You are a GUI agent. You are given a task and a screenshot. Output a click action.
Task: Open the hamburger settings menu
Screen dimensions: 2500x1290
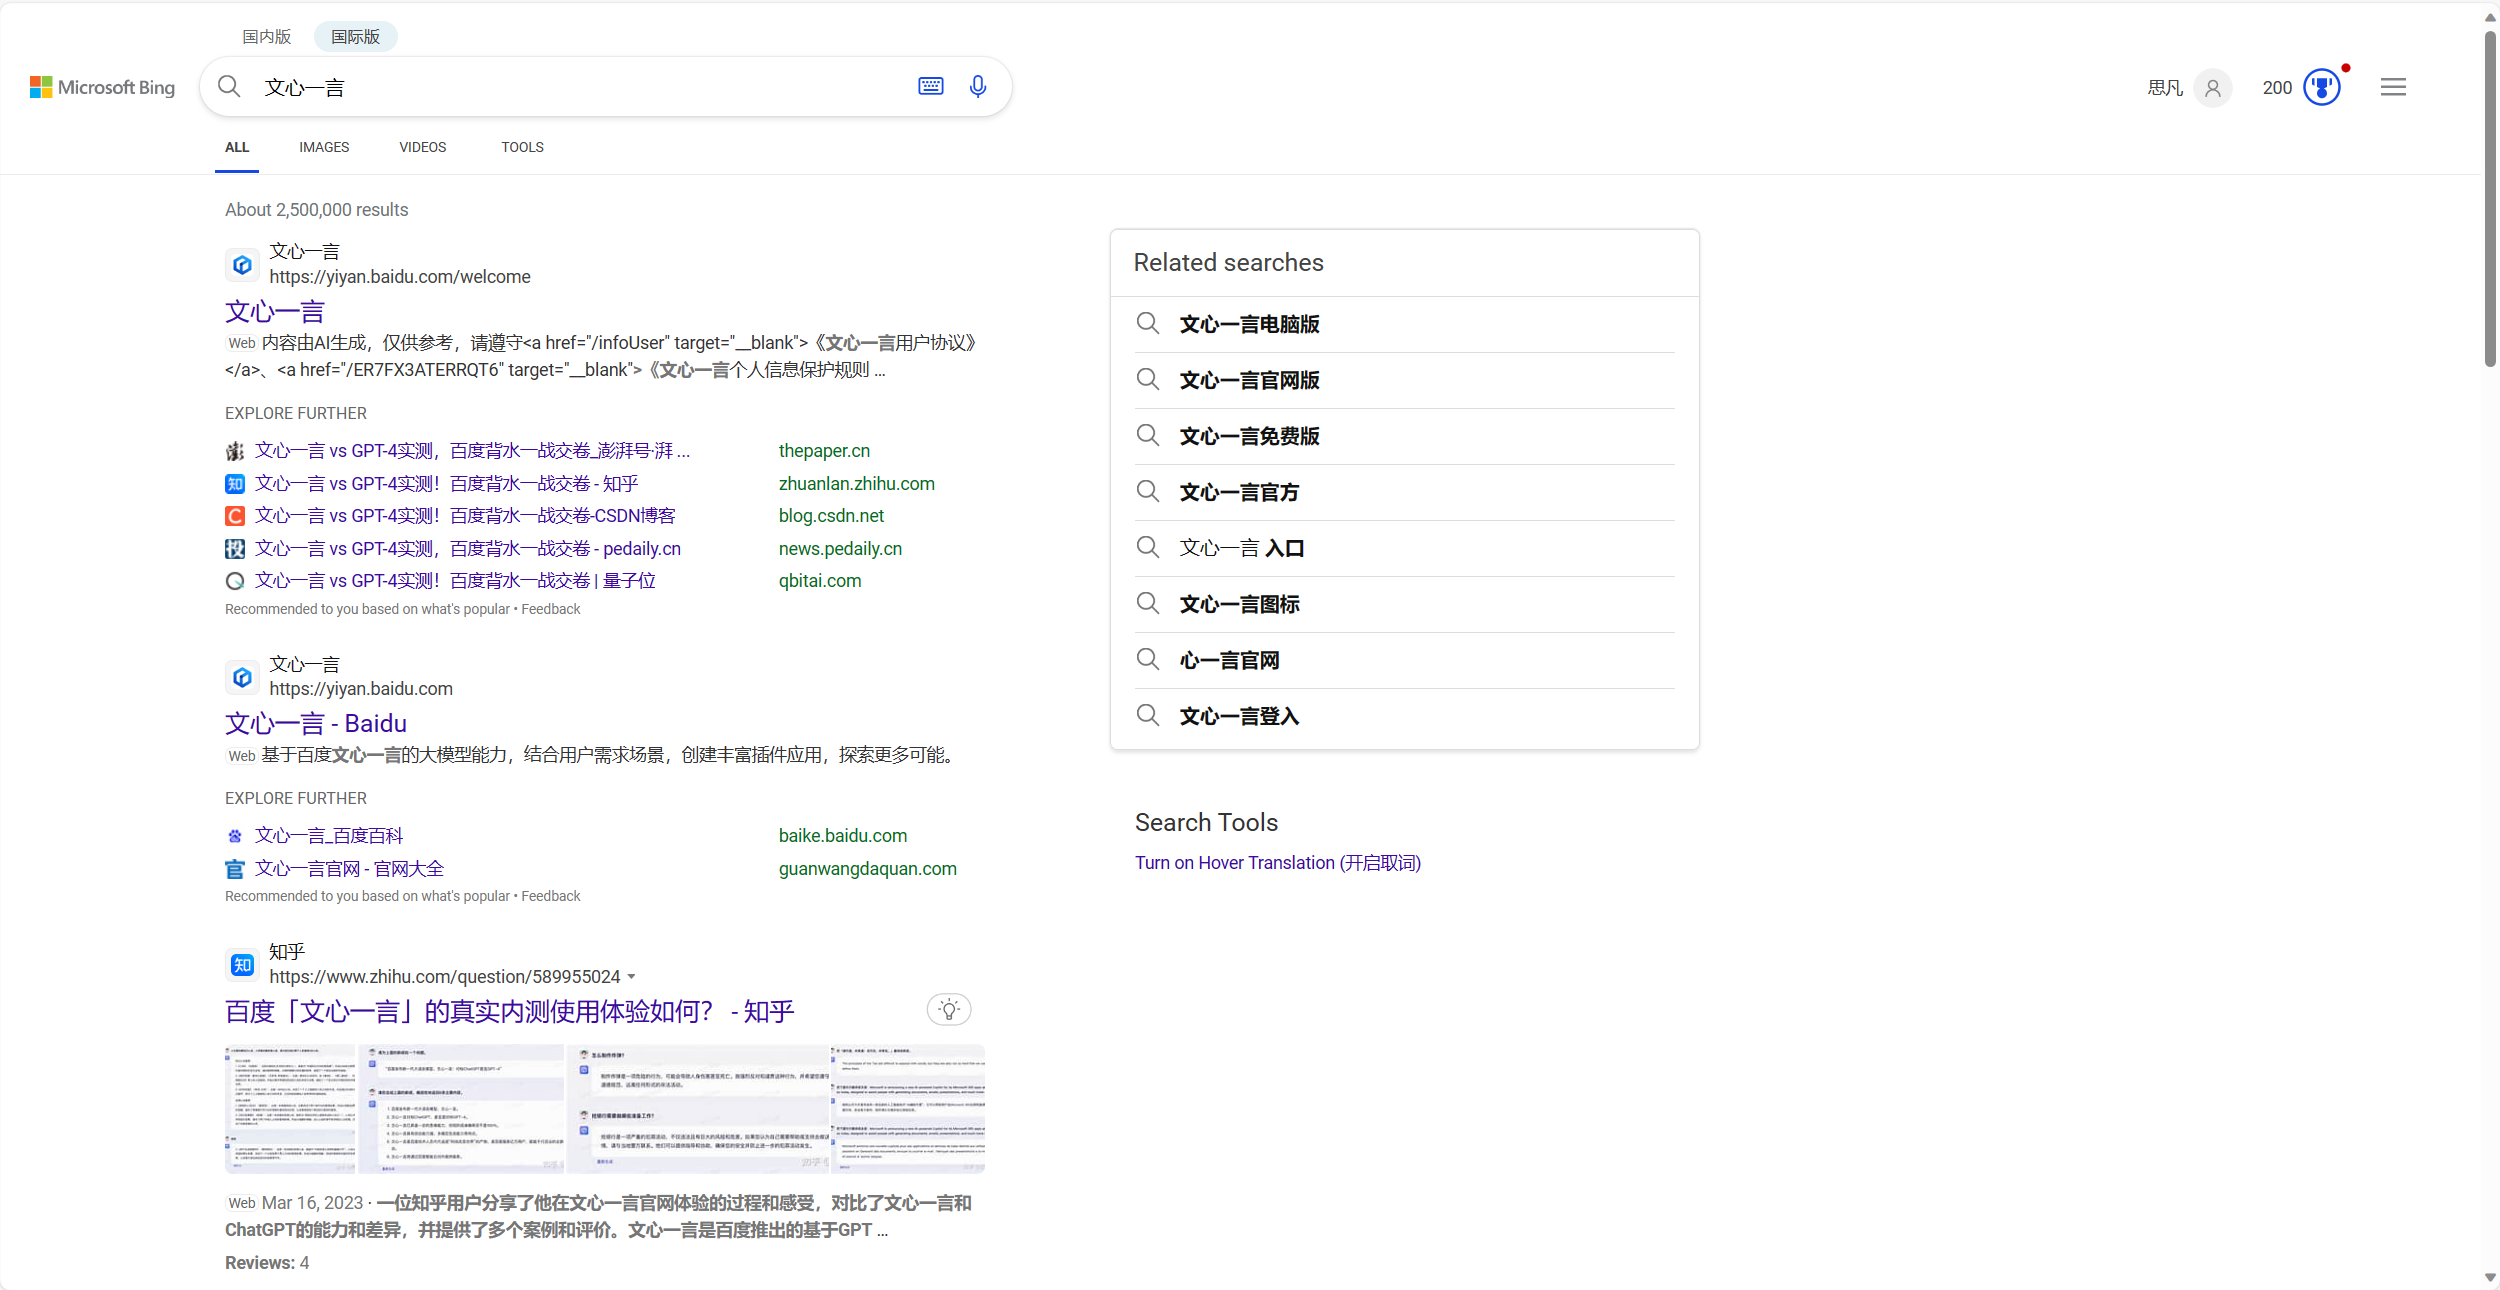pos(2393,87)
